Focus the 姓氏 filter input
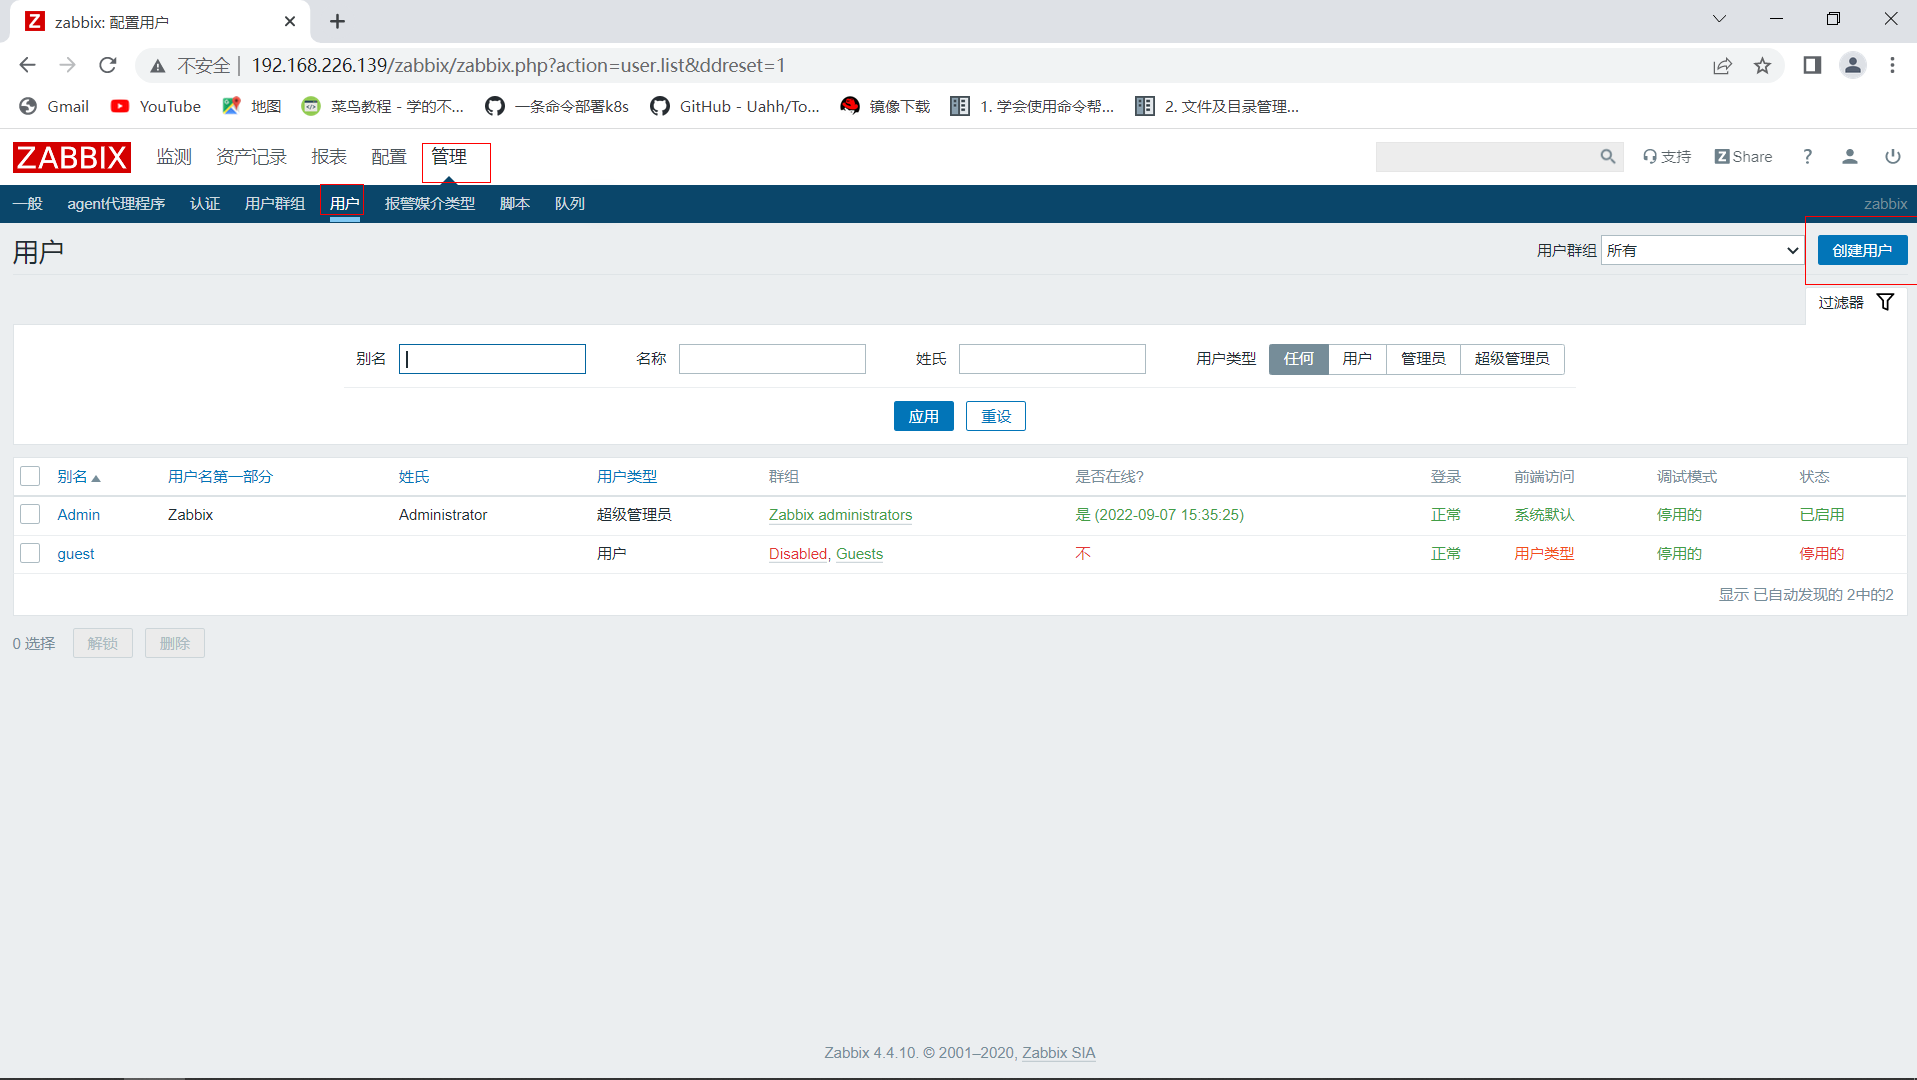1917x1080 pixels. pos(1052,359)
